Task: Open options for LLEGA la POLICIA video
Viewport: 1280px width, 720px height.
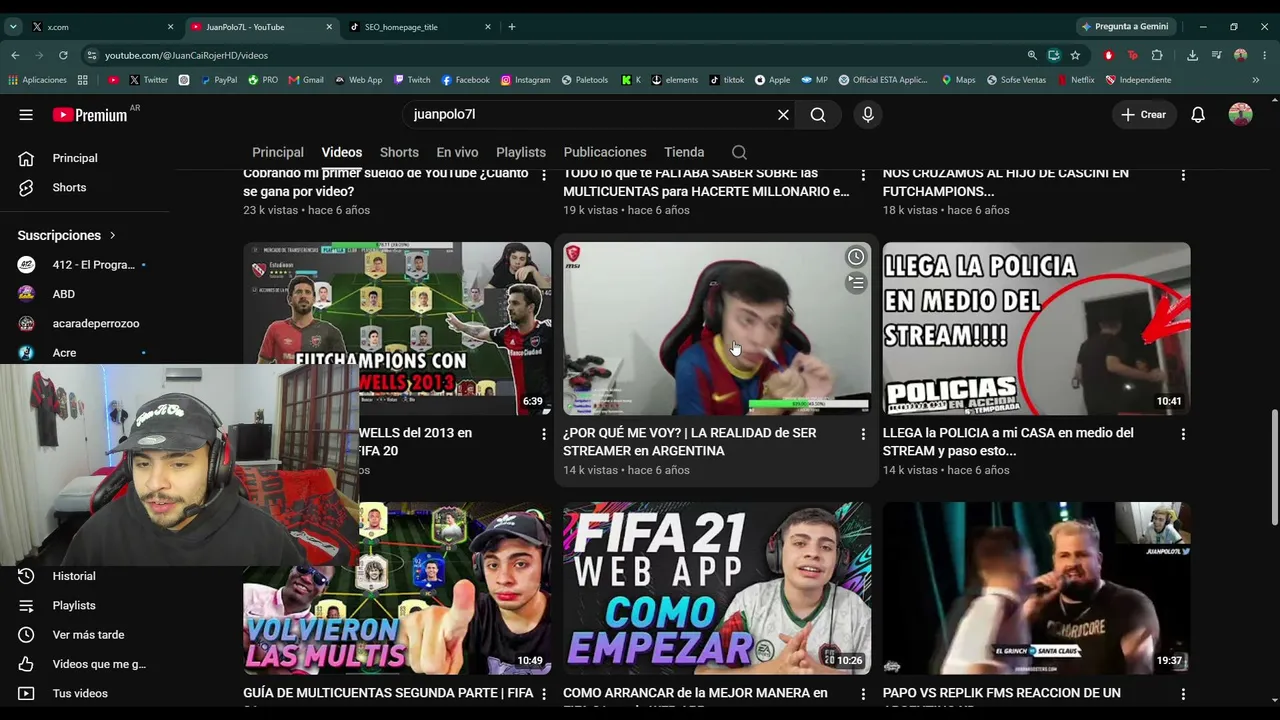Action: pos(1183,434)
